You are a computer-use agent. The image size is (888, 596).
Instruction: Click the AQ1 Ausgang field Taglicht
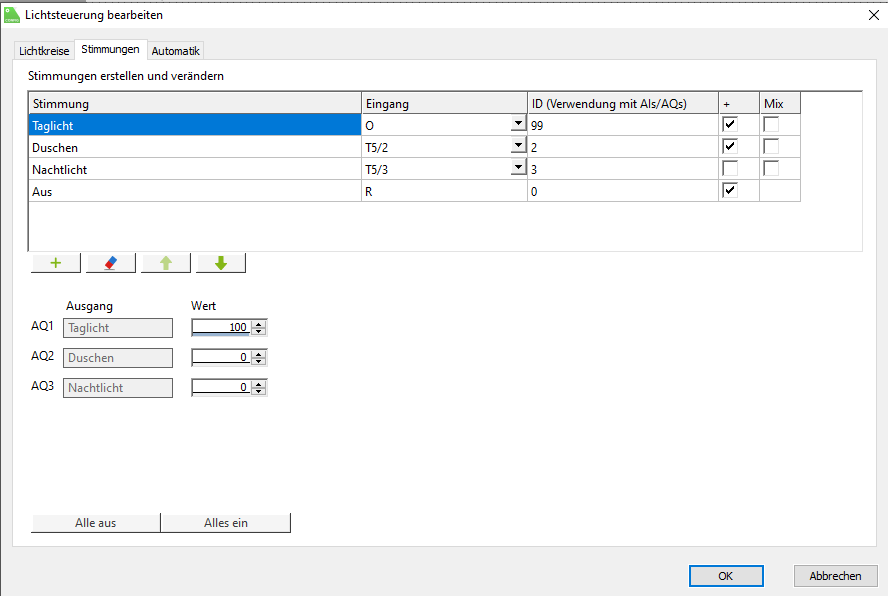(118, 328)
